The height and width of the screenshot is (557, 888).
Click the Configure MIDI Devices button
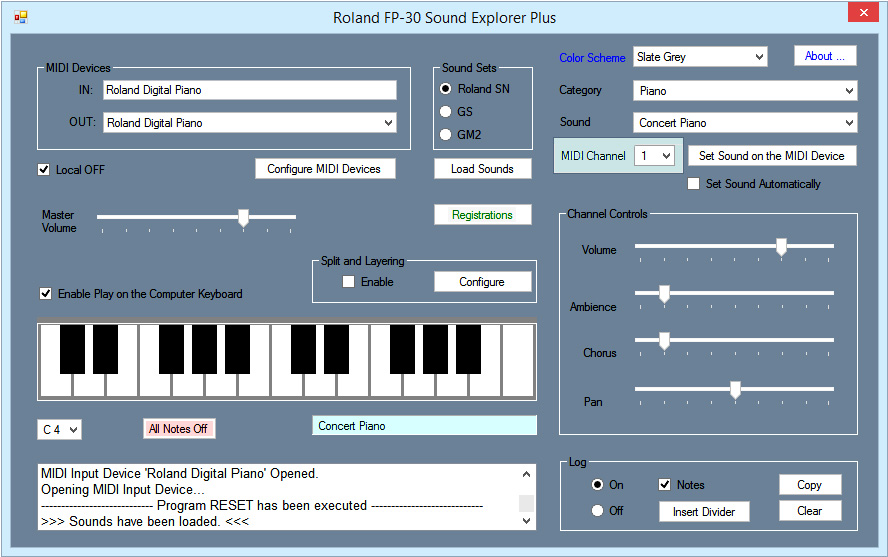(325, 169)
